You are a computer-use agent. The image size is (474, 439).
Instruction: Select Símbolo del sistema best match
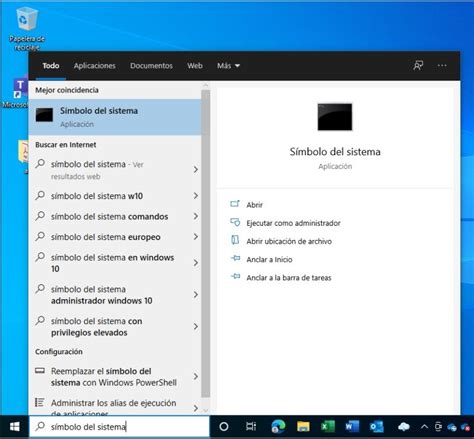pyautogui.click(x=115, y=117)
